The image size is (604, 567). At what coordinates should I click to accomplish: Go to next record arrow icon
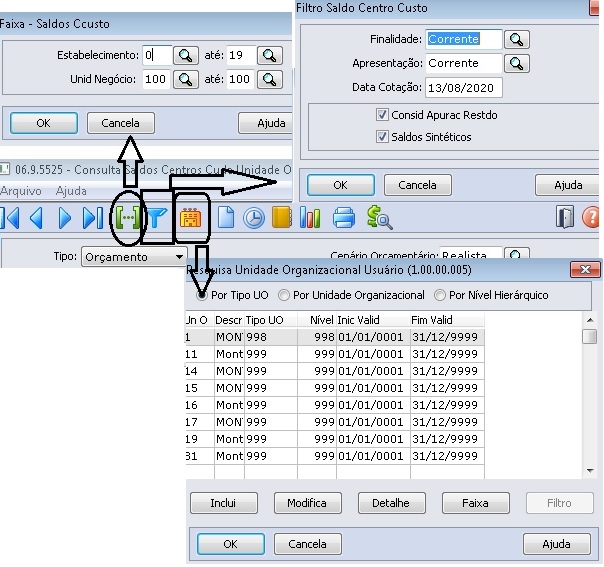[x=64, y=218]
